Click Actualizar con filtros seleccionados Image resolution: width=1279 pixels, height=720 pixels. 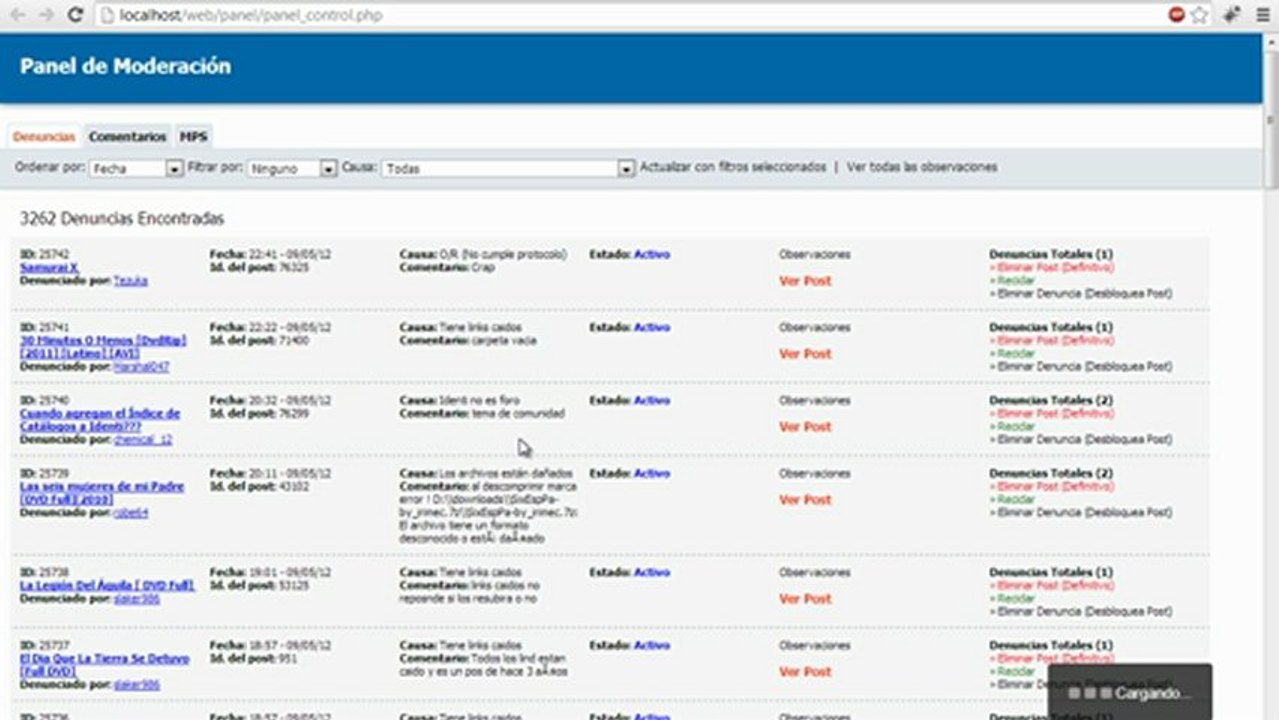point(733,167)
